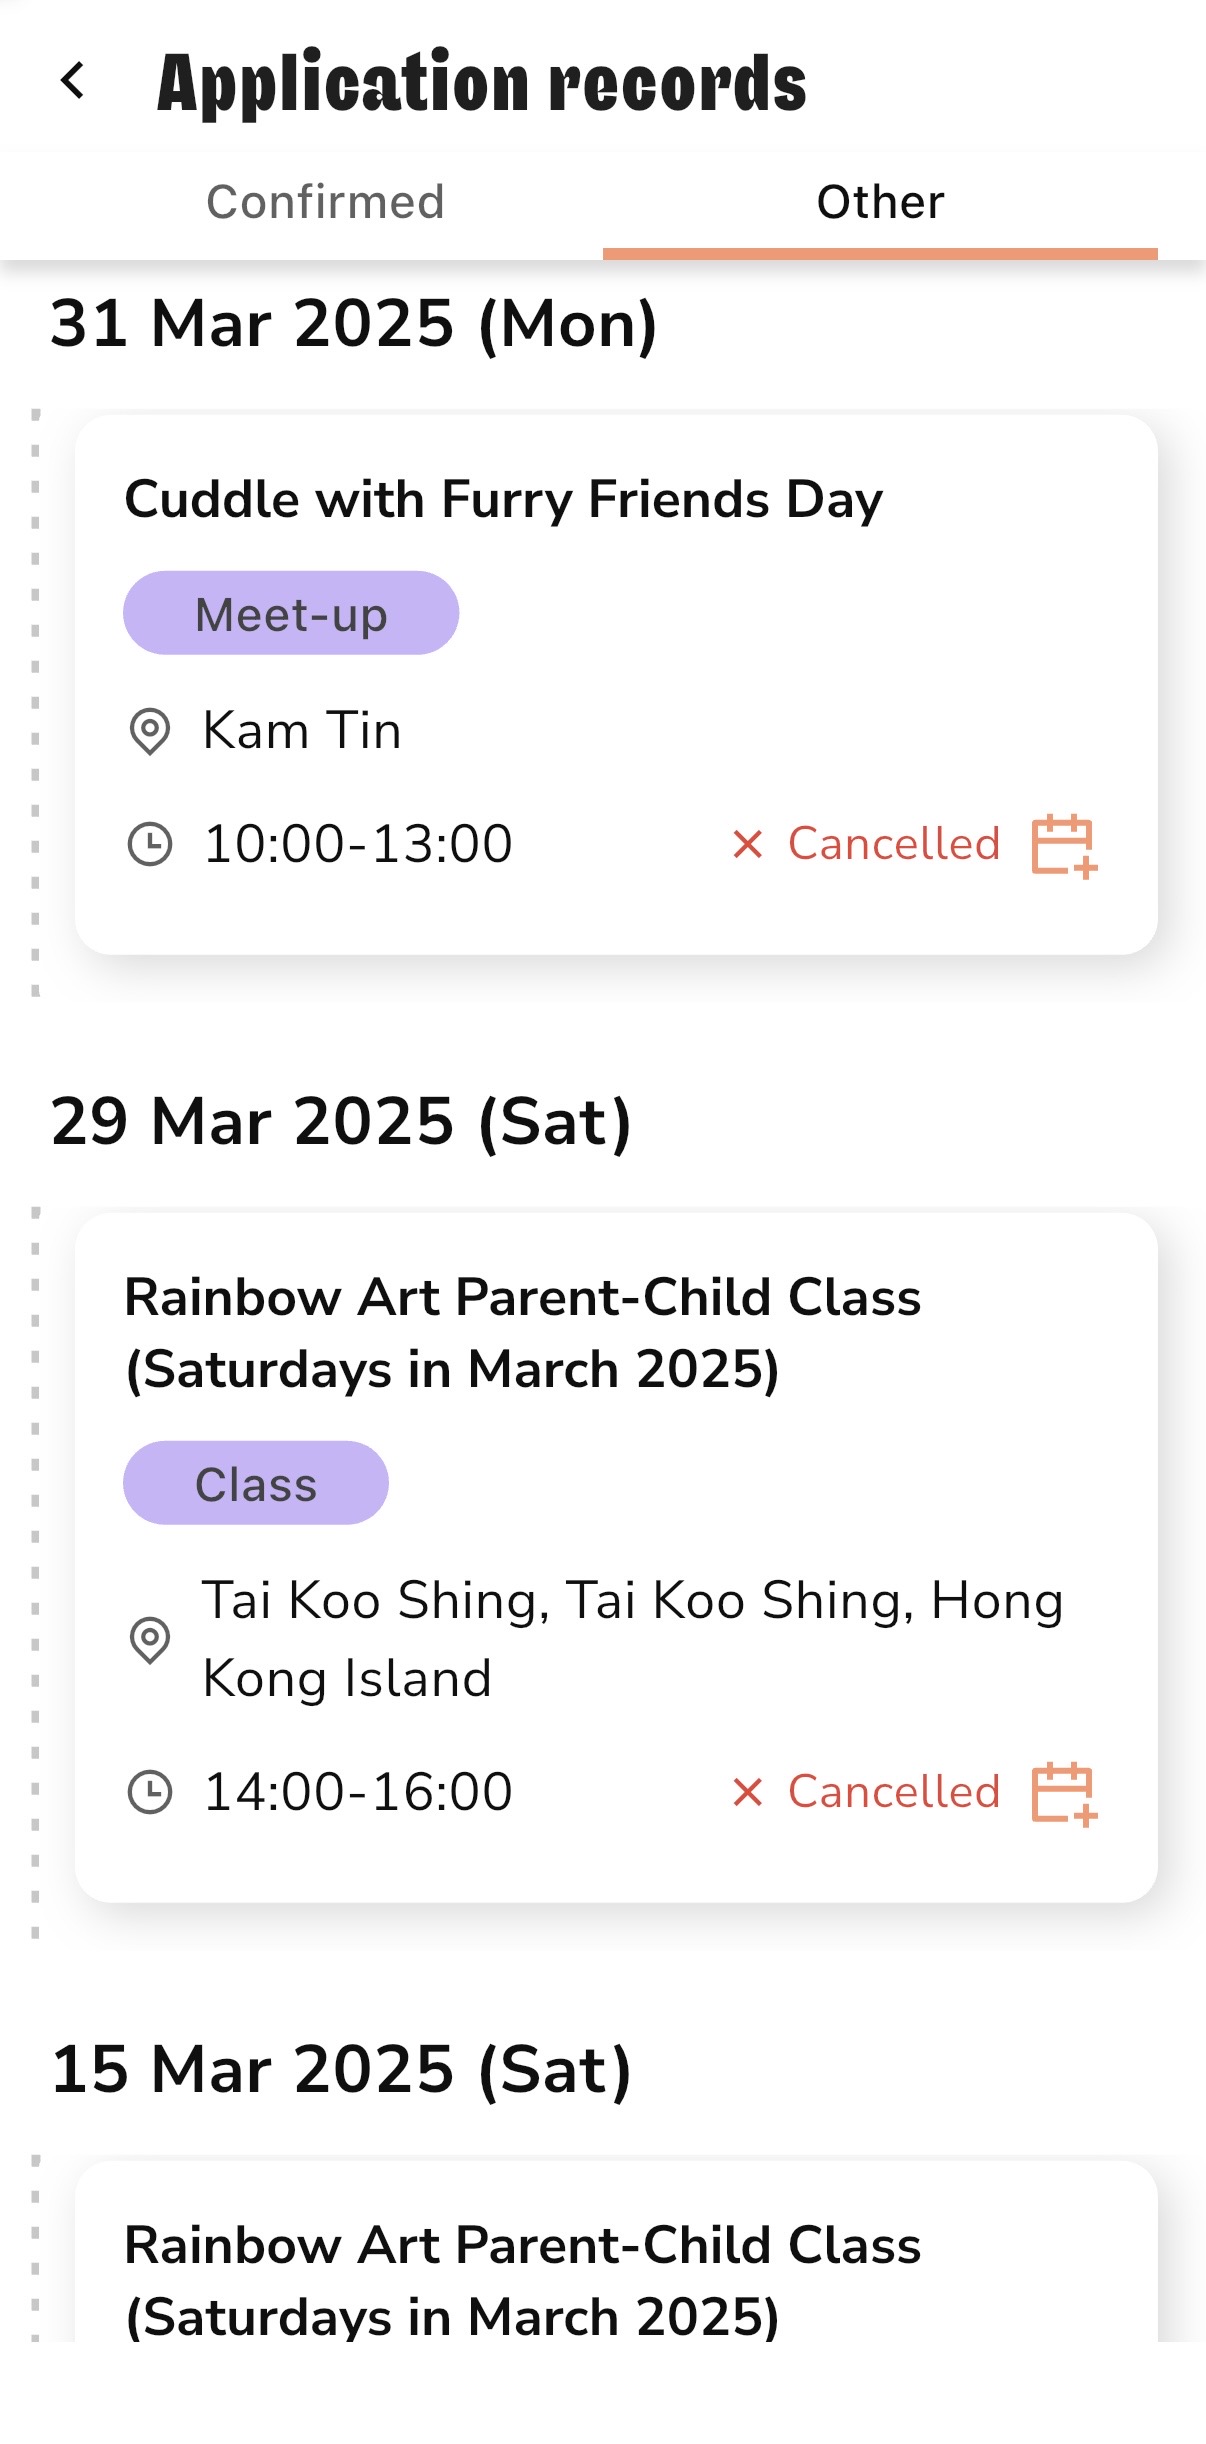Tap the Tai Koo Shing address text
This screenshot has width=1206, height=2444.
click(x=632, y=1640)
